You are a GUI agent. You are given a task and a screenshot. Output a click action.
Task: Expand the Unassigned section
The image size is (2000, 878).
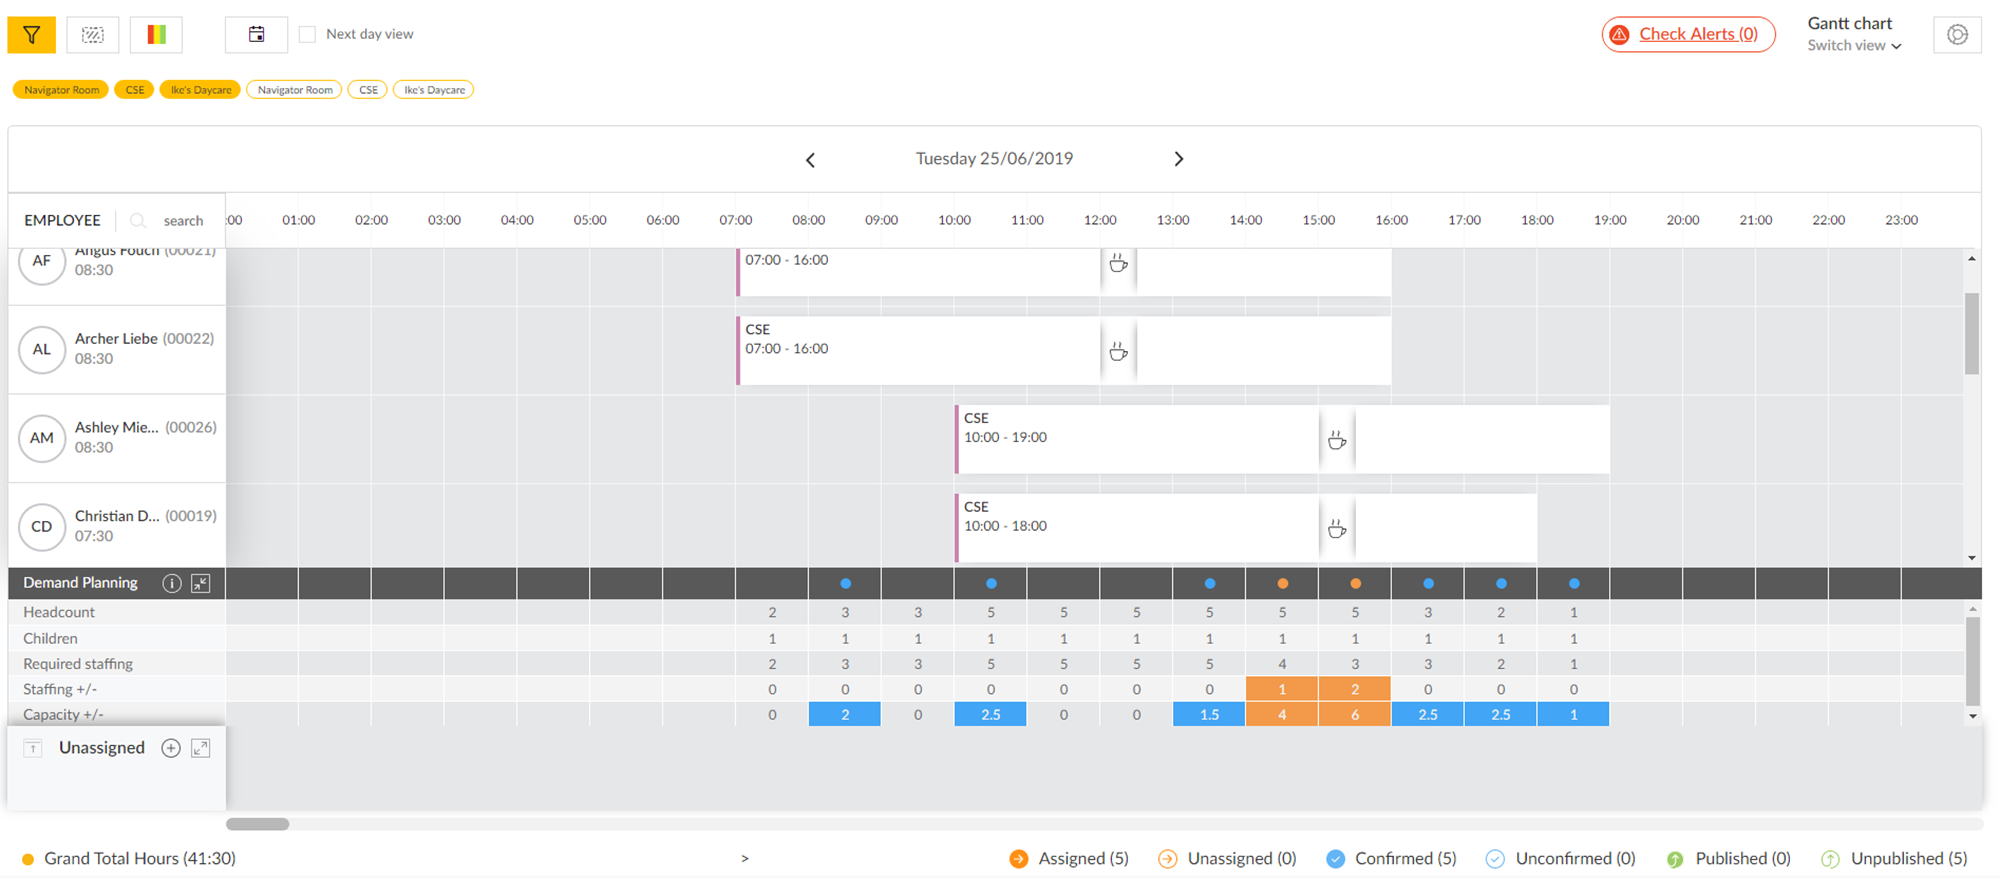tap(201, 748)
